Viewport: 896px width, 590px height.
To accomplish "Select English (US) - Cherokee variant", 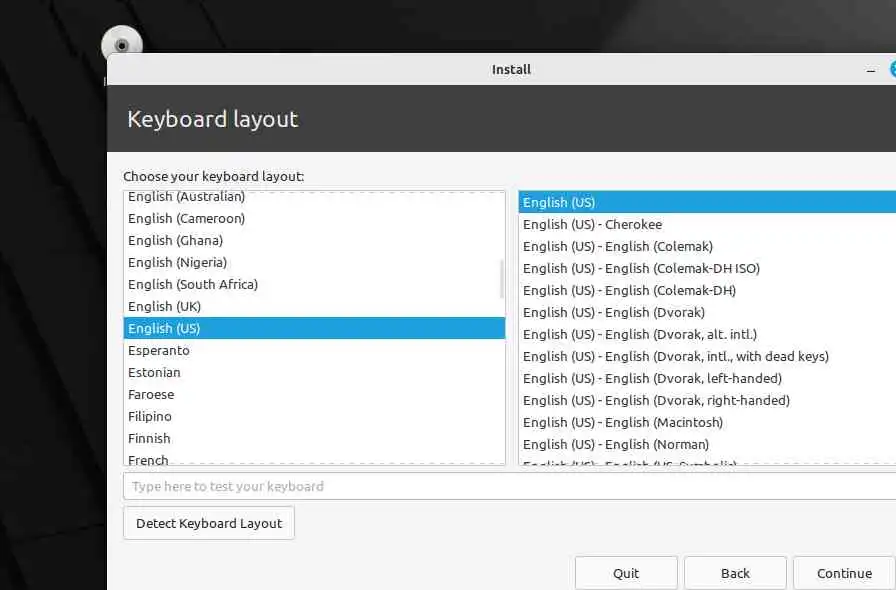I will point(707,225).
